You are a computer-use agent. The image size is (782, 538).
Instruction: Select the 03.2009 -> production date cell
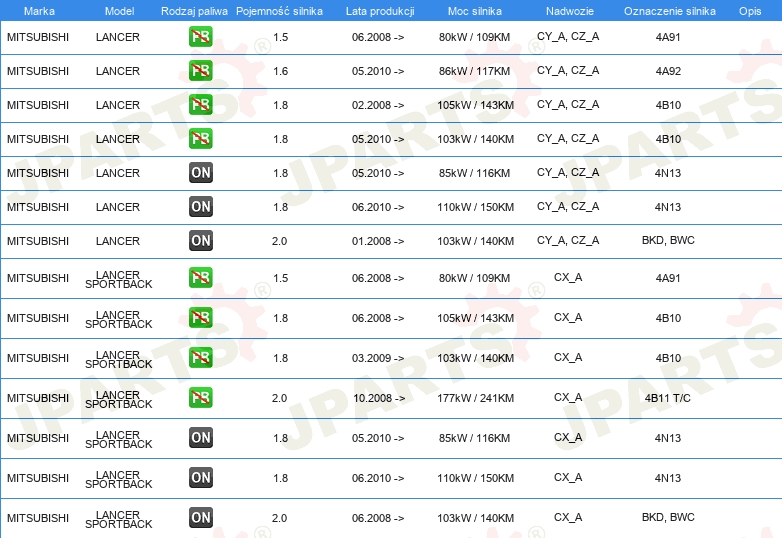click(378, 358)
